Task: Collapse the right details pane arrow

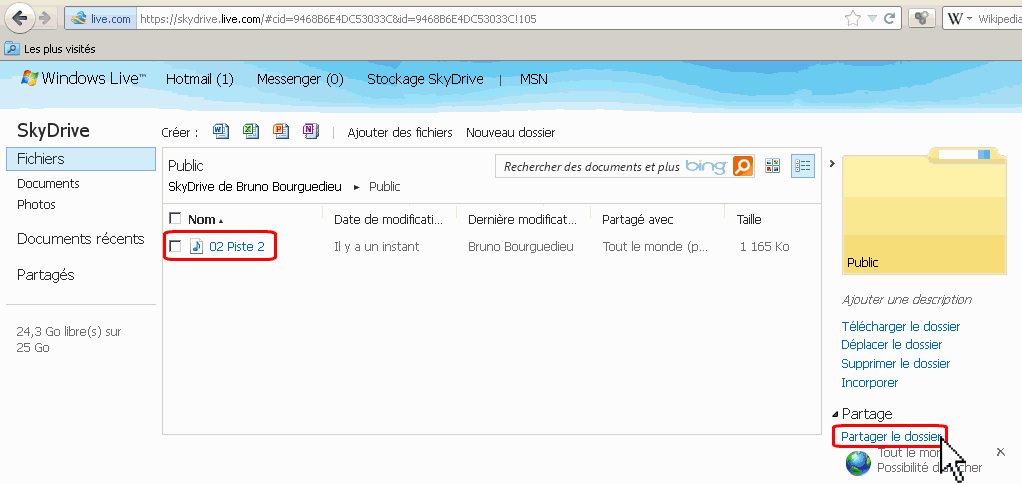Action: 832,164
